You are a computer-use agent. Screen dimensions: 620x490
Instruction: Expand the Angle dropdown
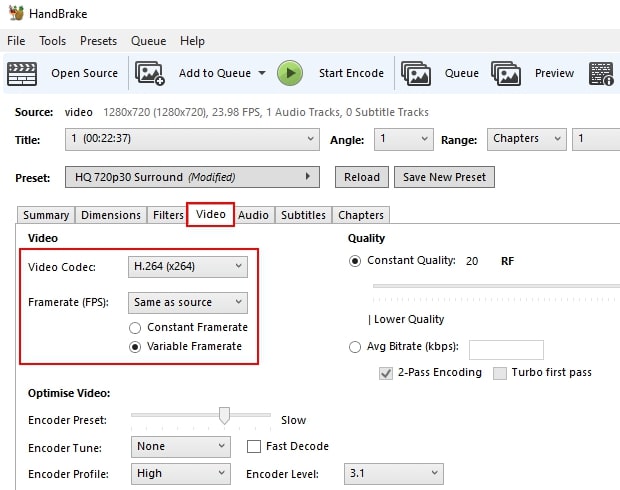404,139
